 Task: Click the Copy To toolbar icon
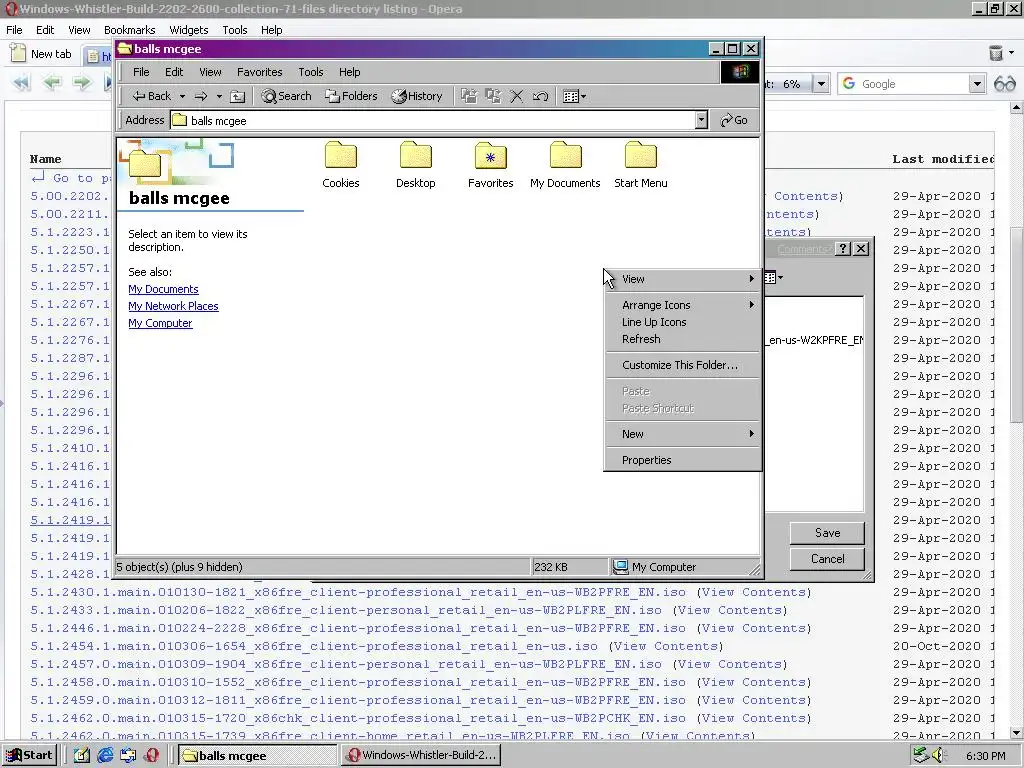point(493,96)
